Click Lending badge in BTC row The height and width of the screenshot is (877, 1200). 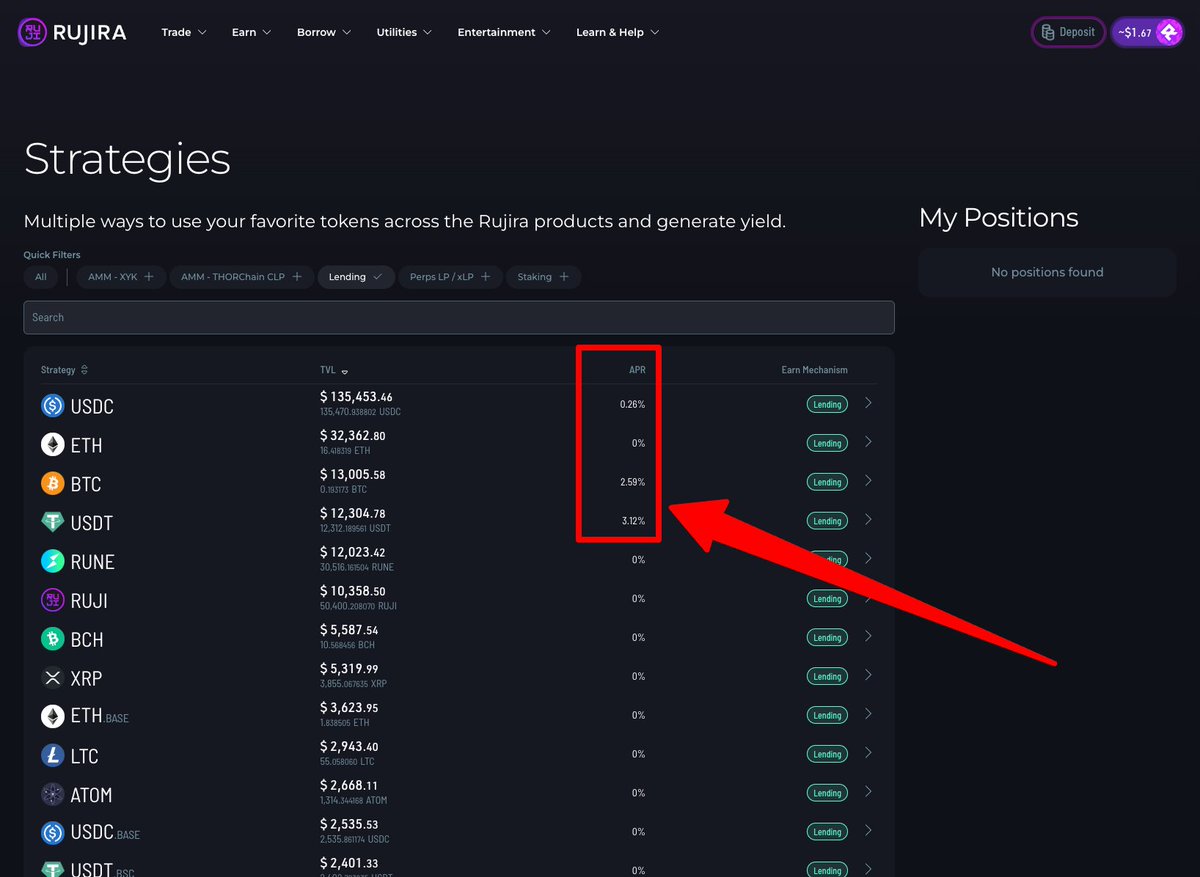[x=827, y=482]
